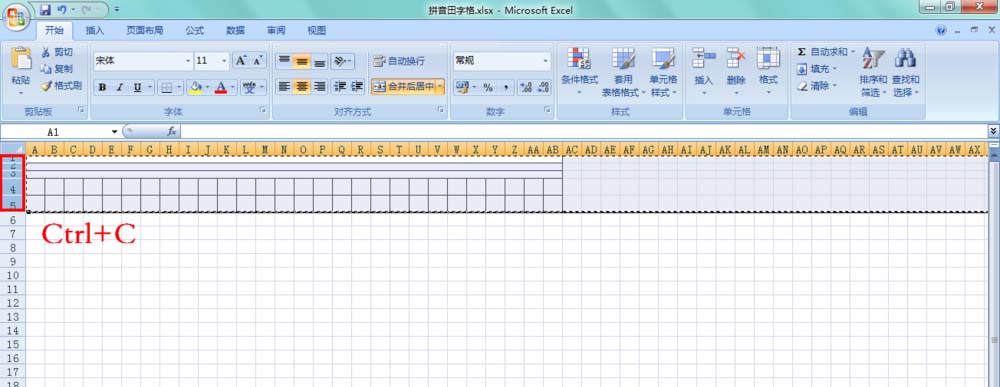Screen dimensions: 1000x387
Task: Toggle italic formatting
Action: tap(119, 87)
